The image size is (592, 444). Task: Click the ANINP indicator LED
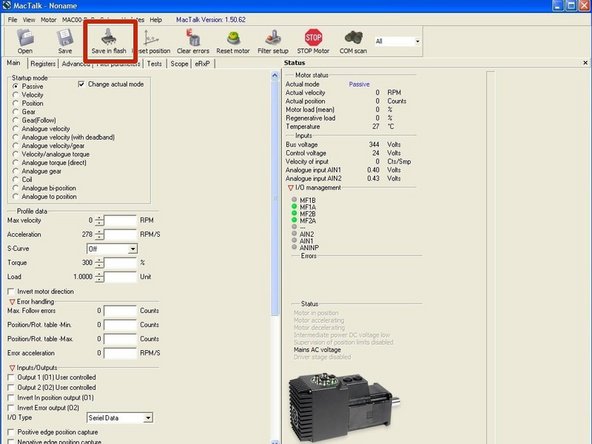[294, 247]
